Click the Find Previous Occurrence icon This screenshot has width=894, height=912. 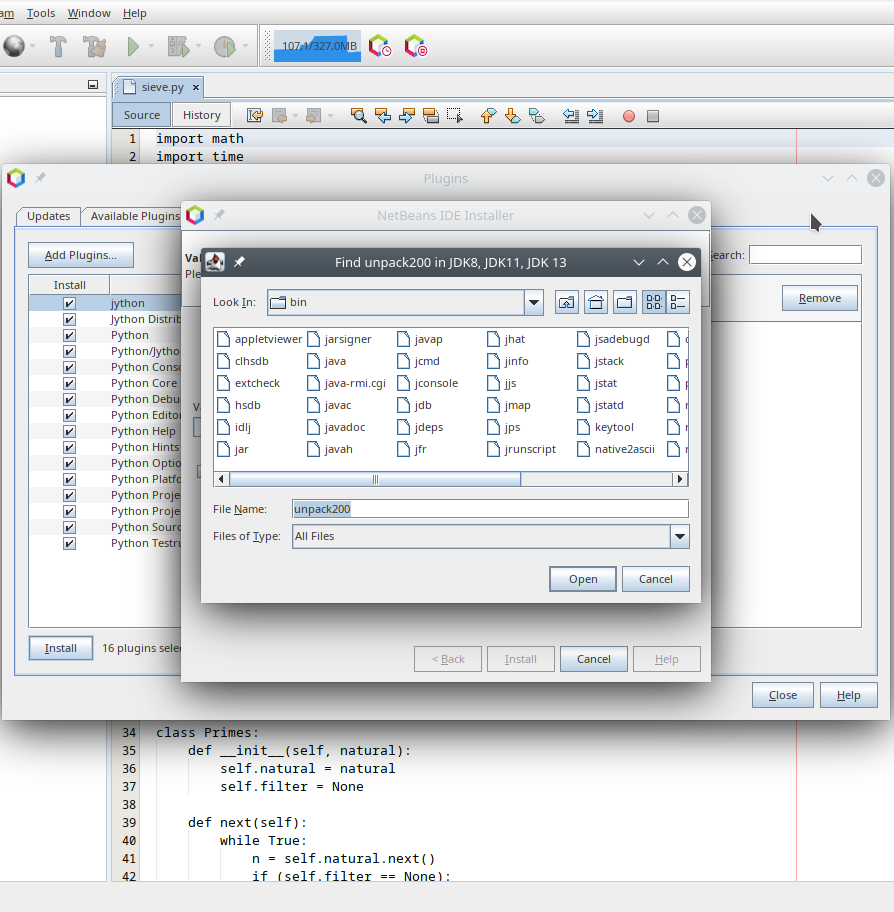(383, 116)
